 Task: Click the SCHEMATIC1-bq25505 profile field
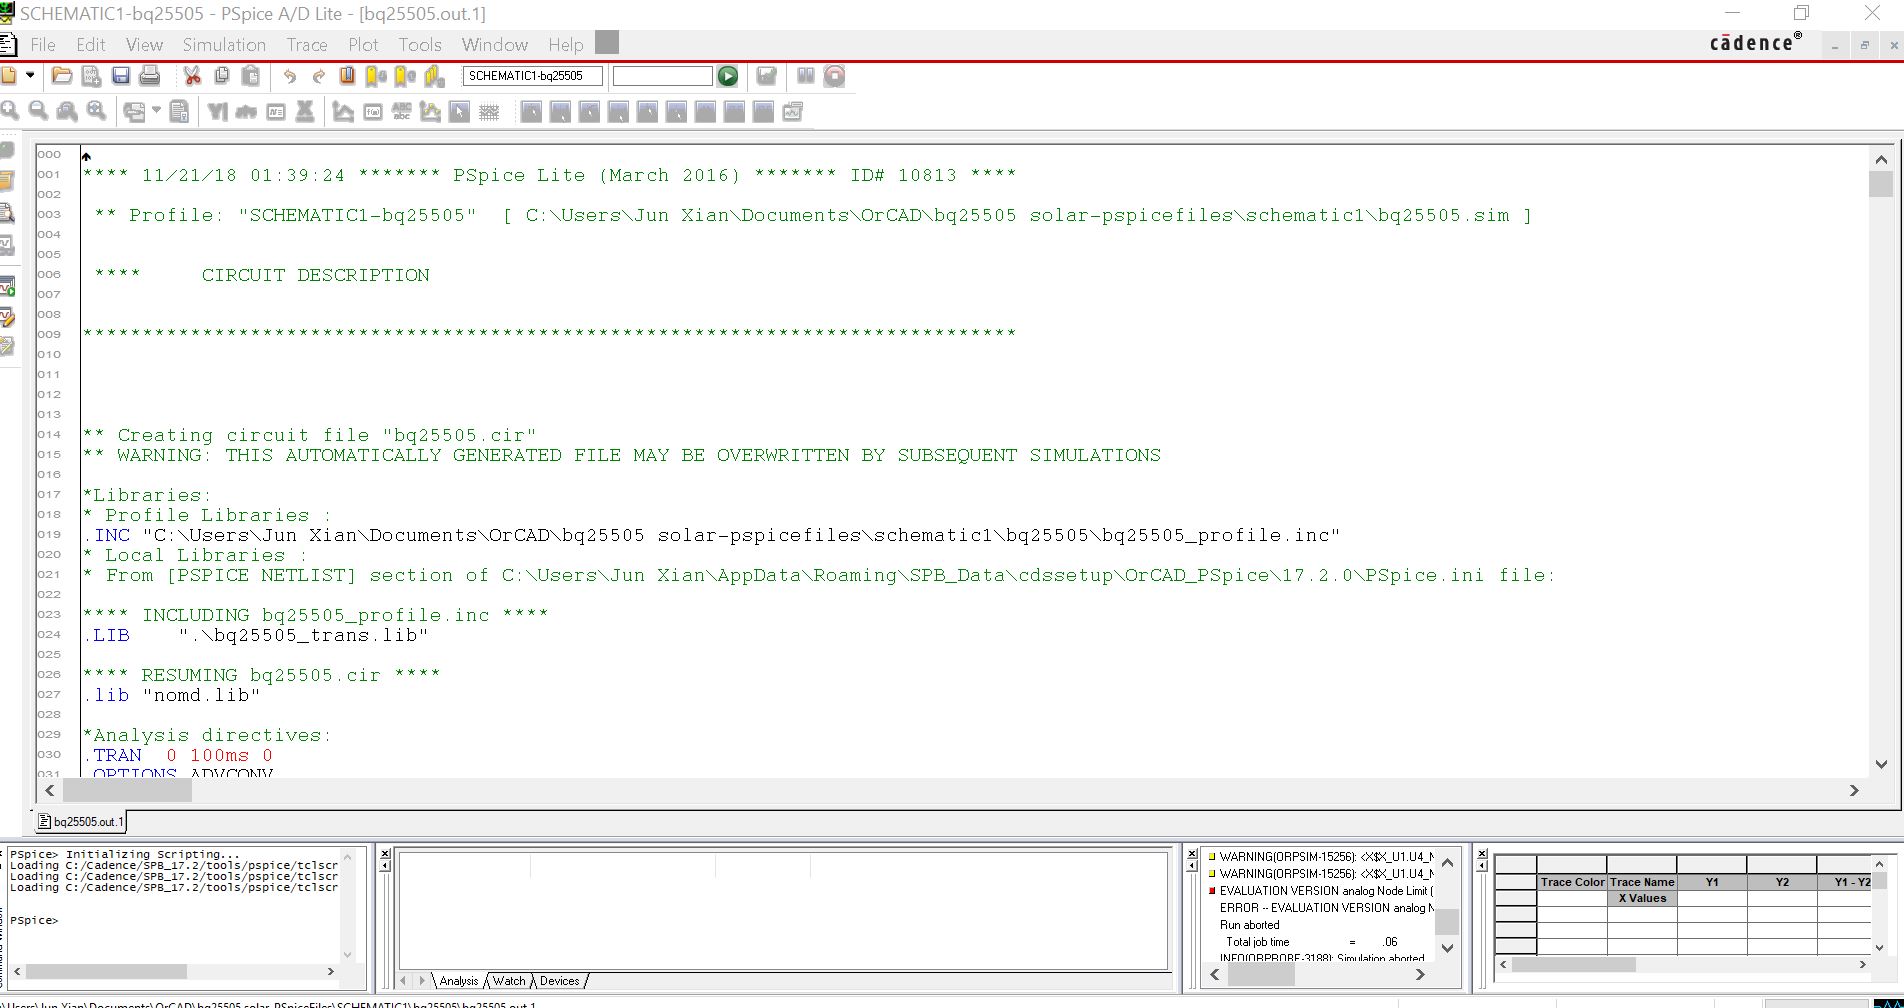tap(532, 76)
